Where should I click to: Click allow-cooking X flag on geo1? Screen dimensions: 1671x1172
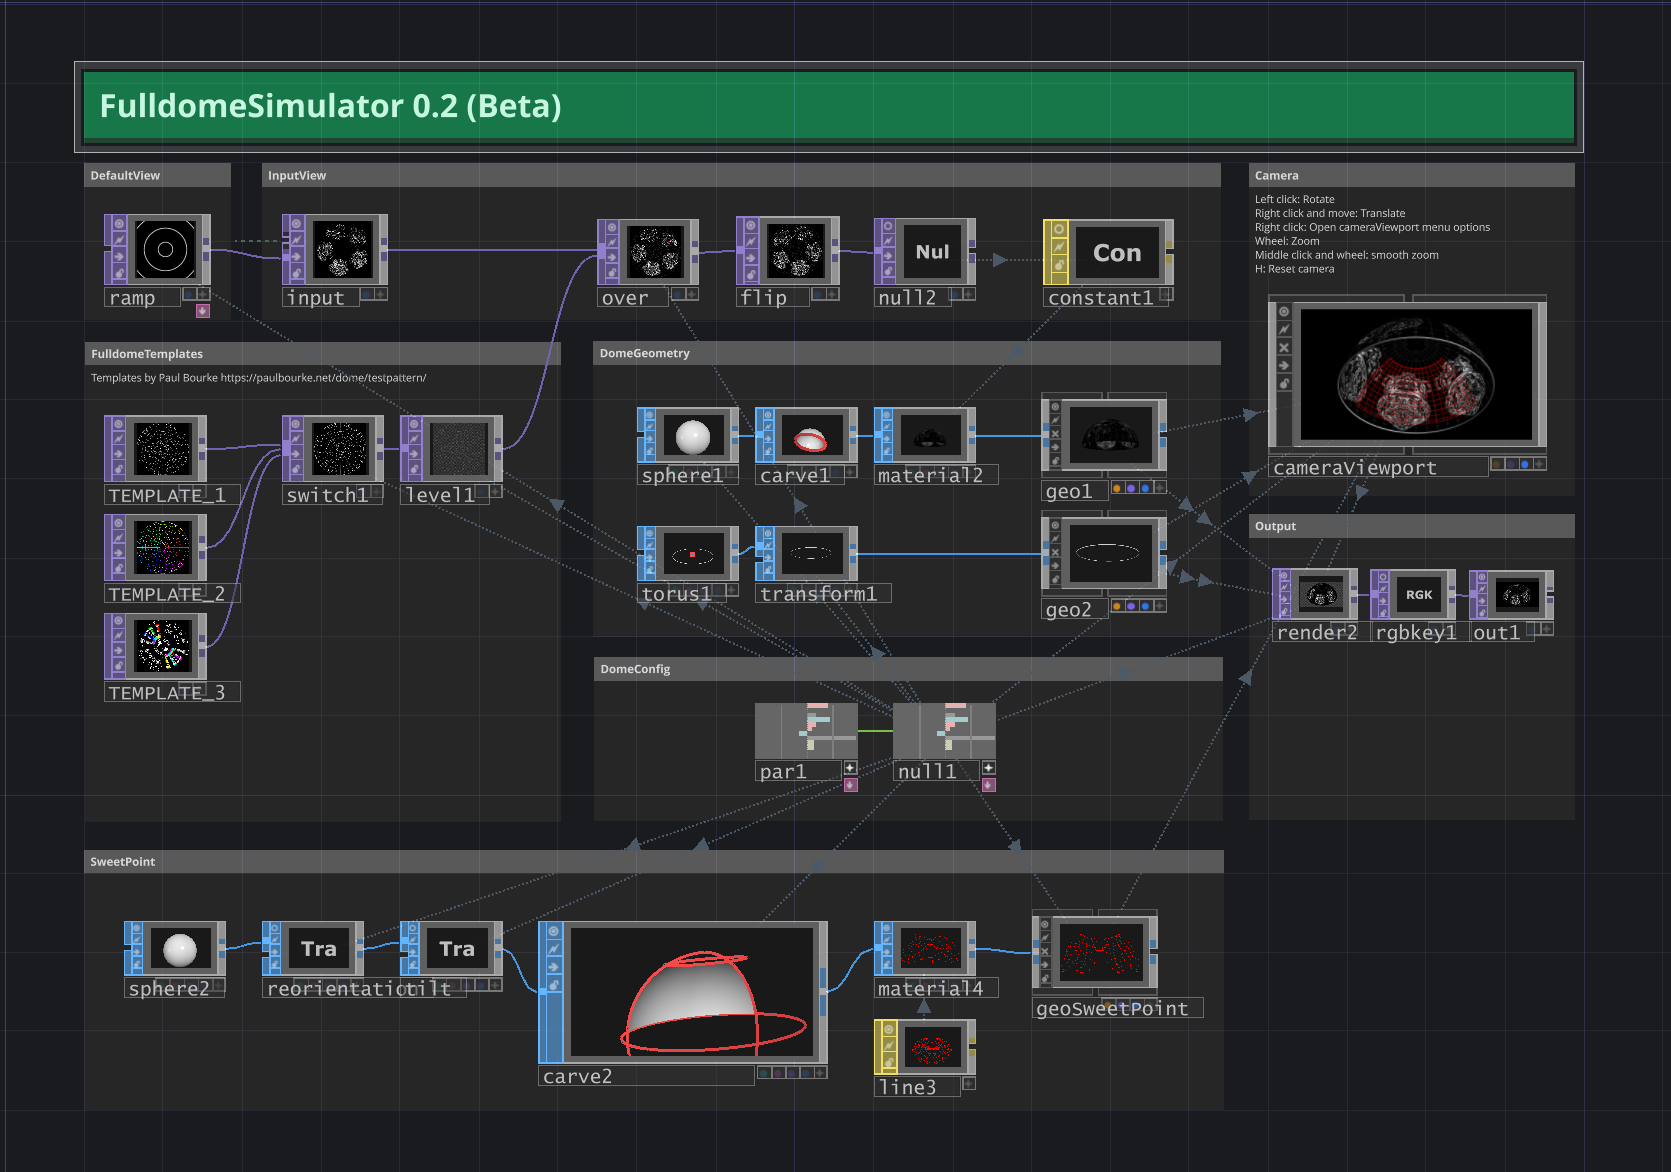click(x=1055, y=434)
